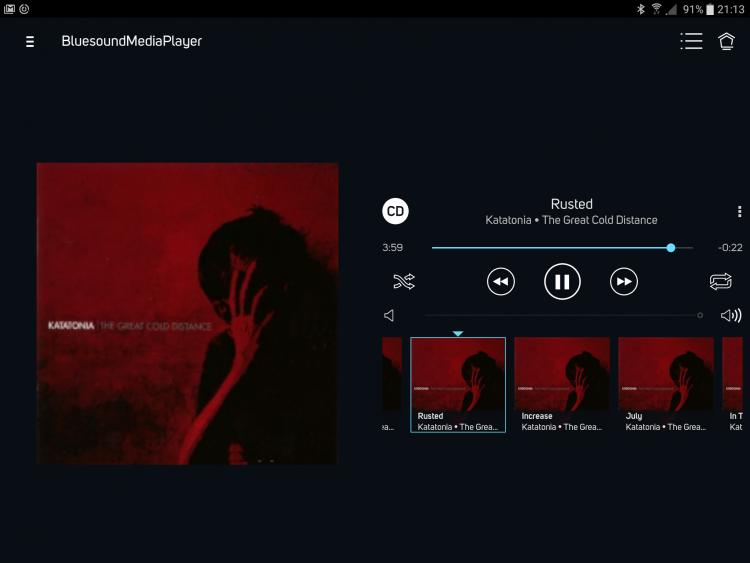Click the remaining time -0:22
Viewport: 750px width, 563px height.
(x=730, y=248)
